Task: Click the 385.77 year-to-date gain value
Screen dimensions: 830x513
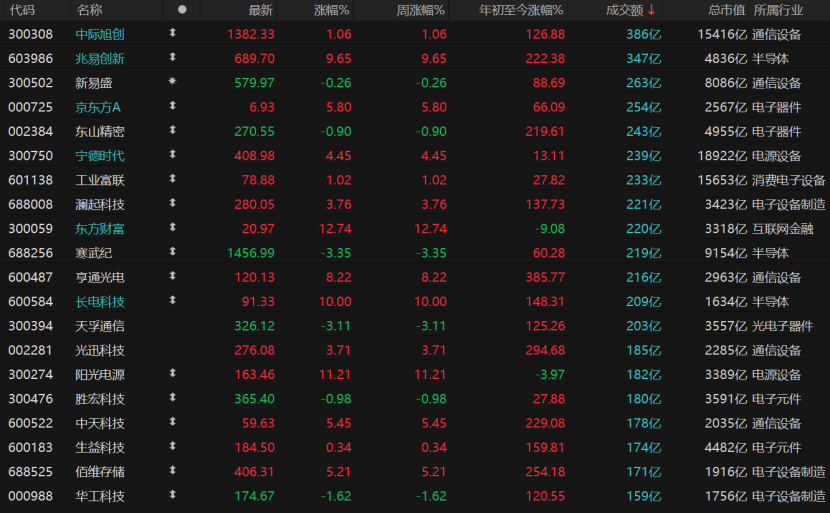Action: coord(545,277)
